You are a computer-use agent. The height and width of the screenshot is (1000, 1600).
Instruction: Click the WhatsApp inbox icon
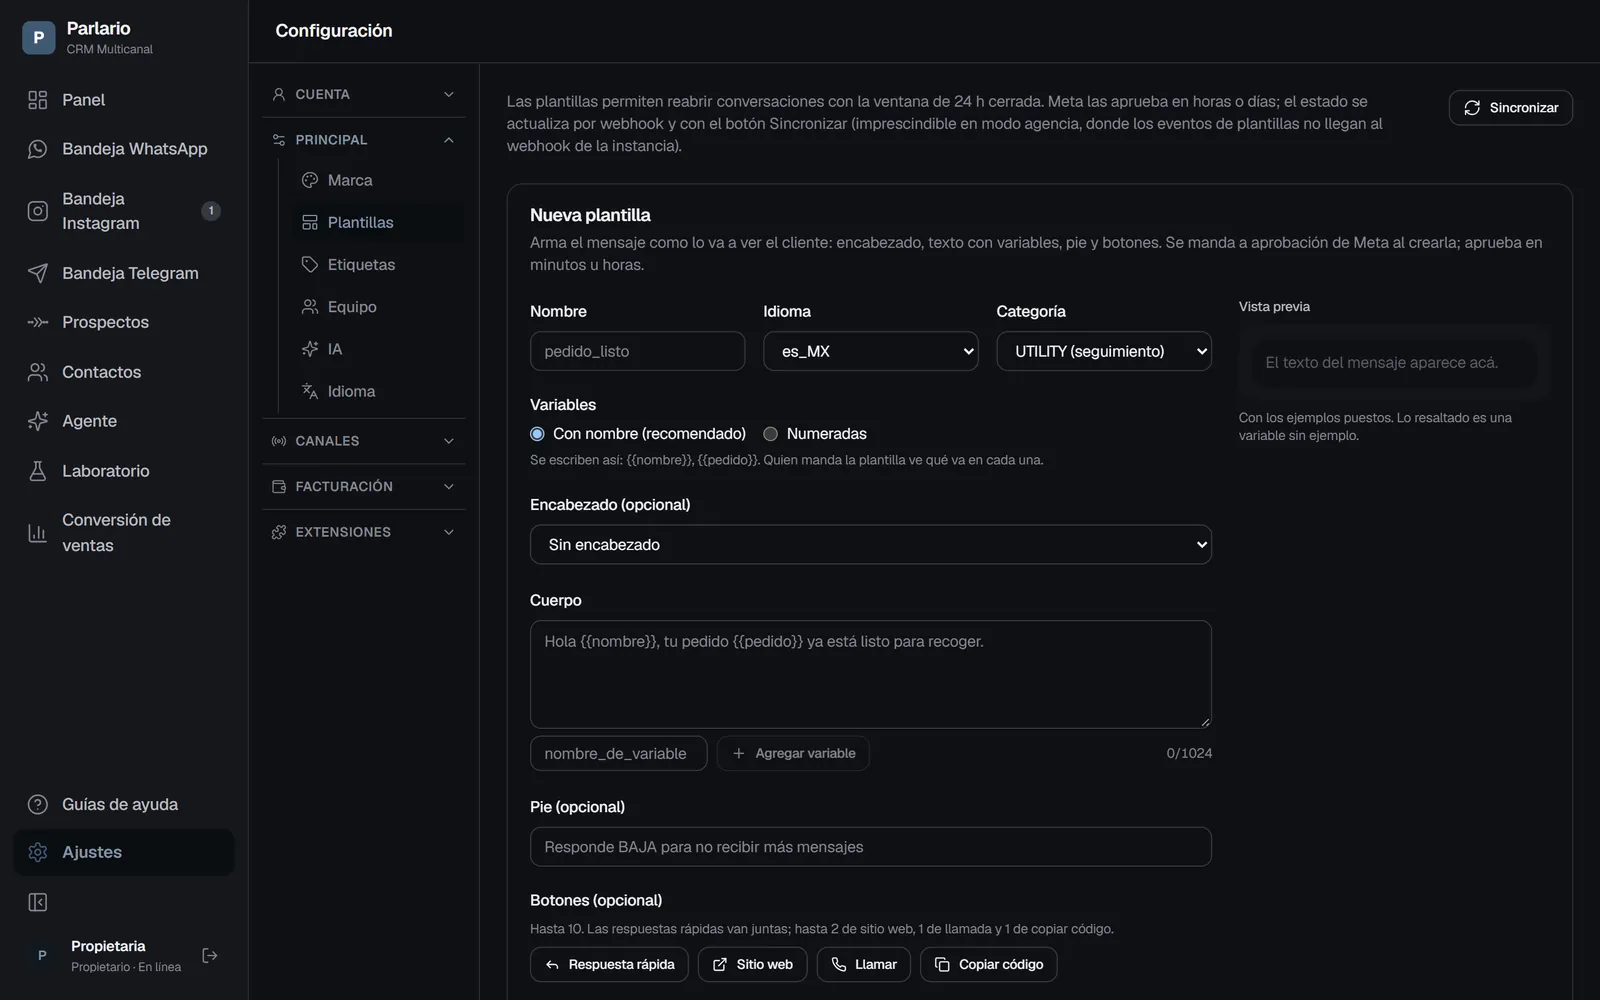click(x=38, y=149)
